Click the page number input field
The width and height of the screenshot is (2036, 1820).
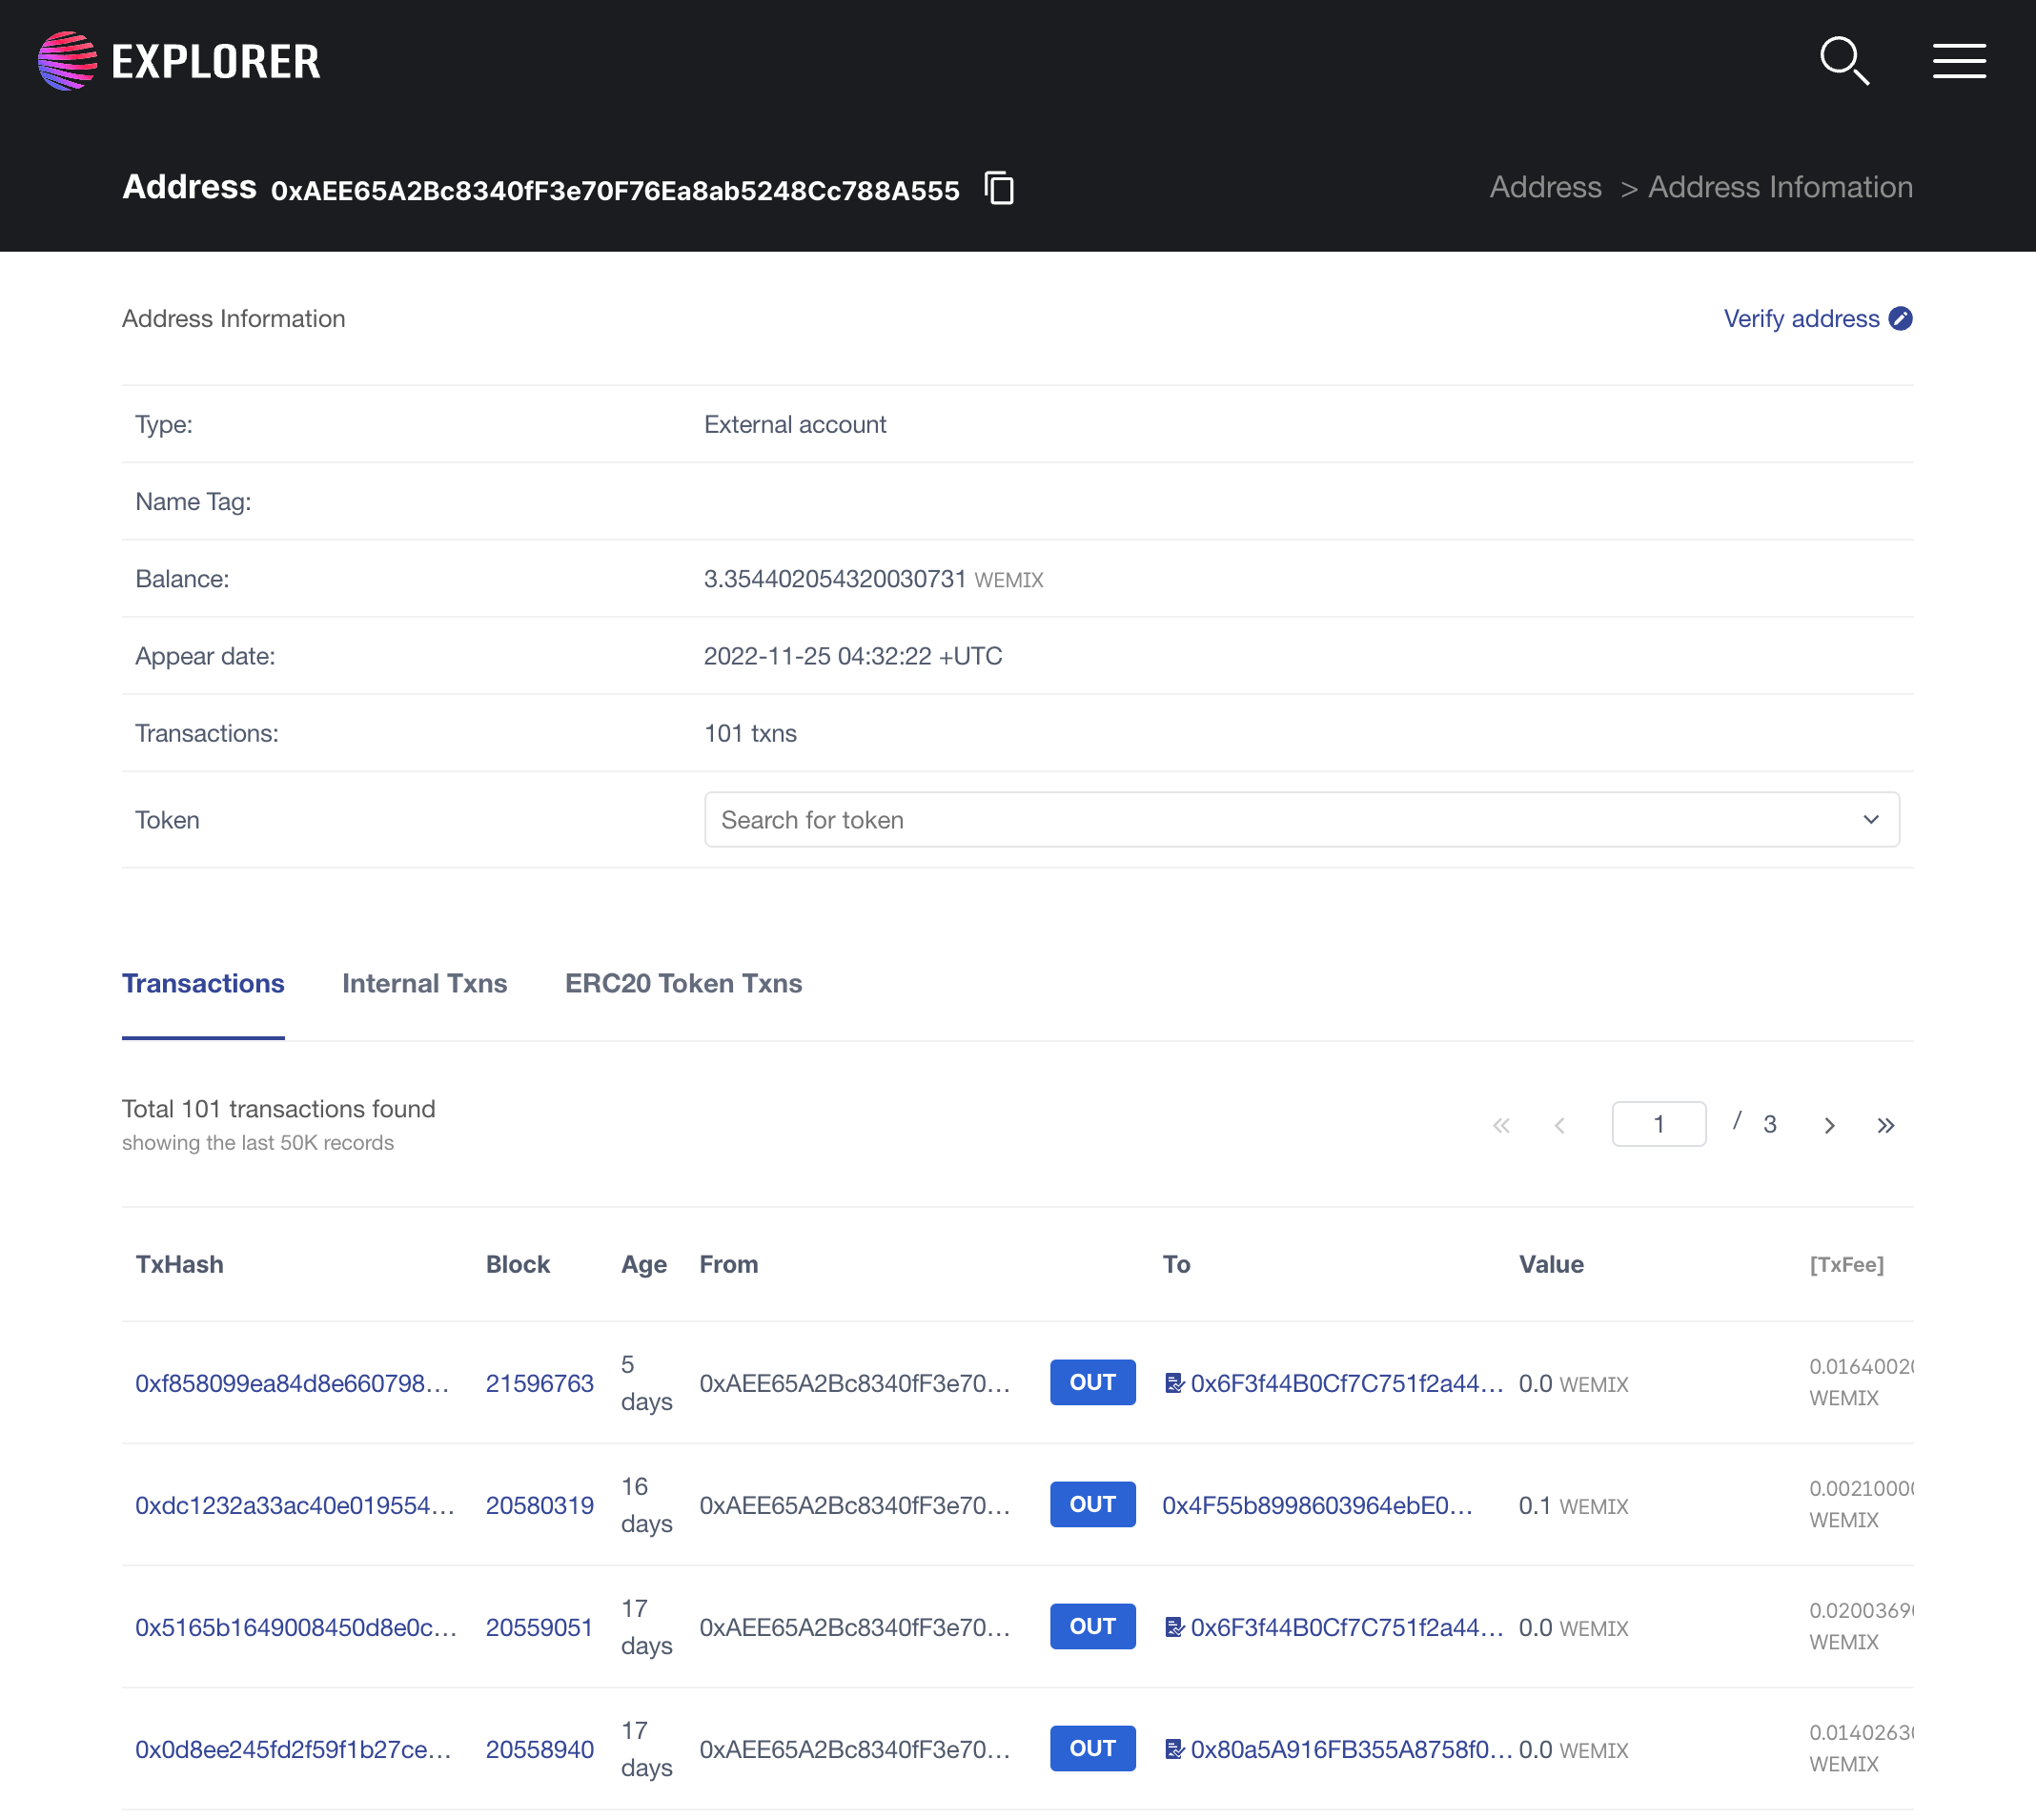(x=1658, y=1124)
